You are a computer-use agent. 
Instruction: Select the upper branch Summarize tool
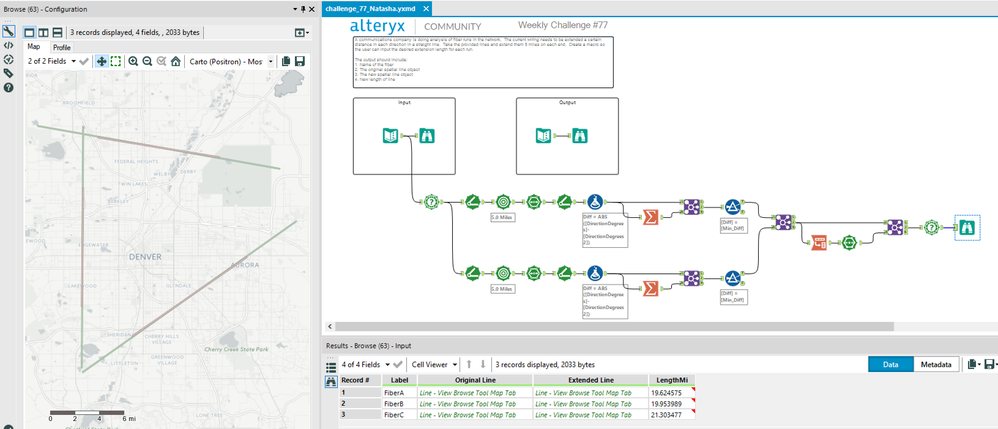[x=650, y=216]
